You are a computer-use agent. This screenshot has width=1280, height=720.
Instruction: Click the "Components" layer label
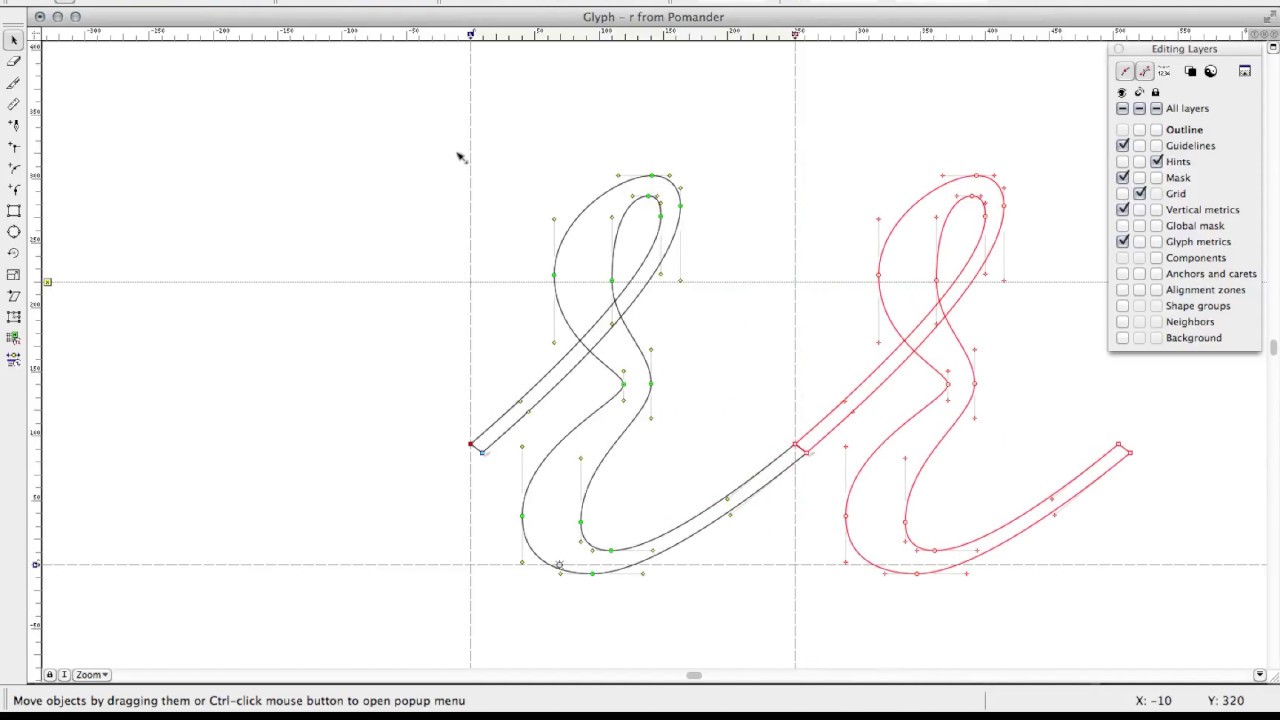click(1195, 258)
